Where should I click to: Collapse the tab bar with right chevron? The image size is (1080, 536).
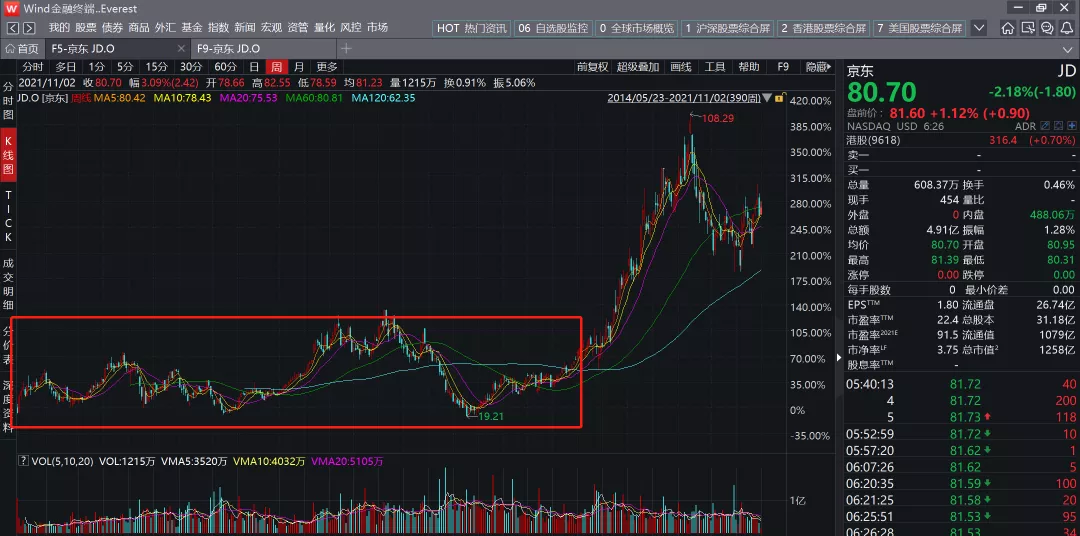coord(1070,49)
